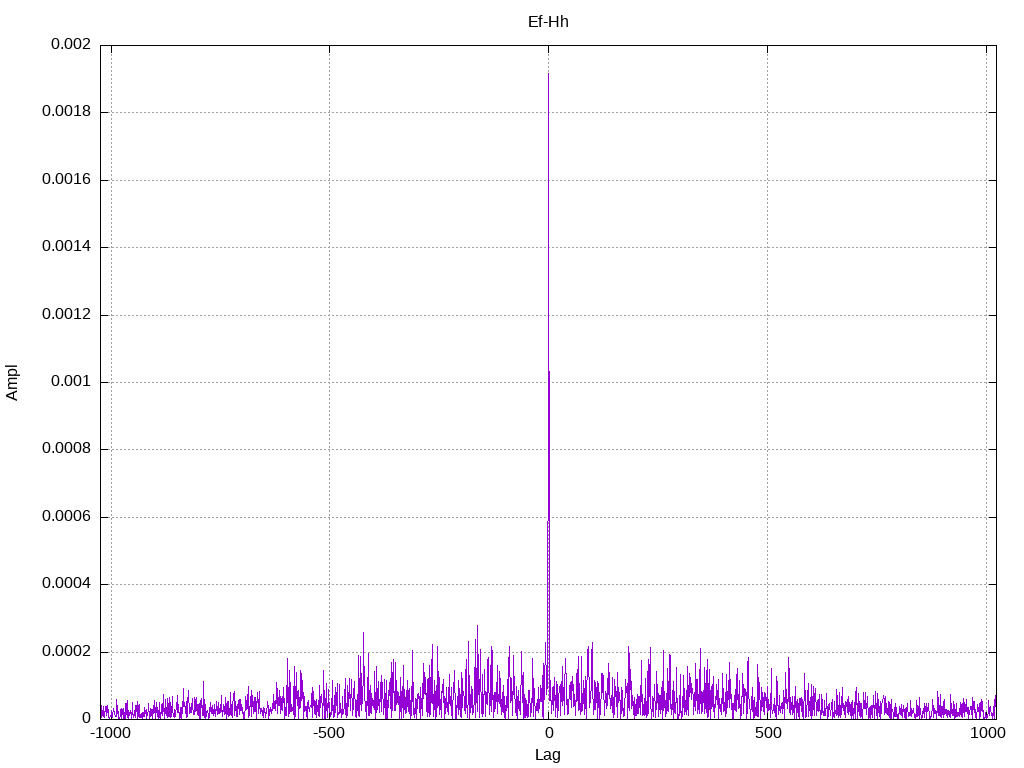Select the 1000 x-axis tick label
The height and width of the screenshot is (768, 1024).
987,734
